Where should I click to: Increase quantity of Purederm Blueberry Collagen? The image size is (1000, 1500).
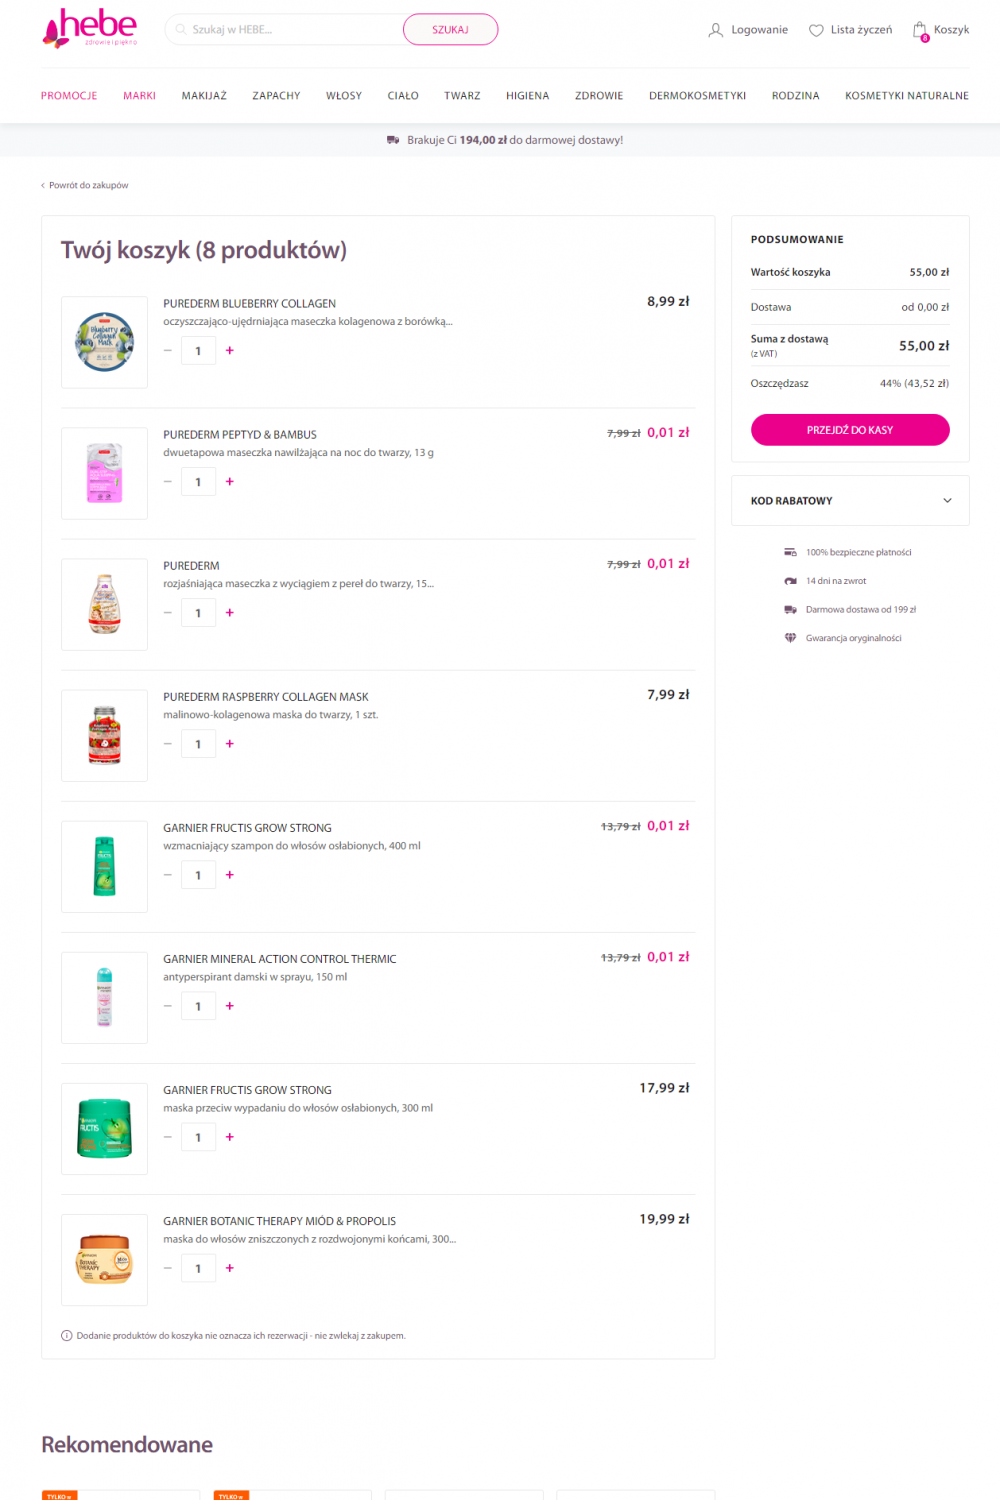[230, 351]
